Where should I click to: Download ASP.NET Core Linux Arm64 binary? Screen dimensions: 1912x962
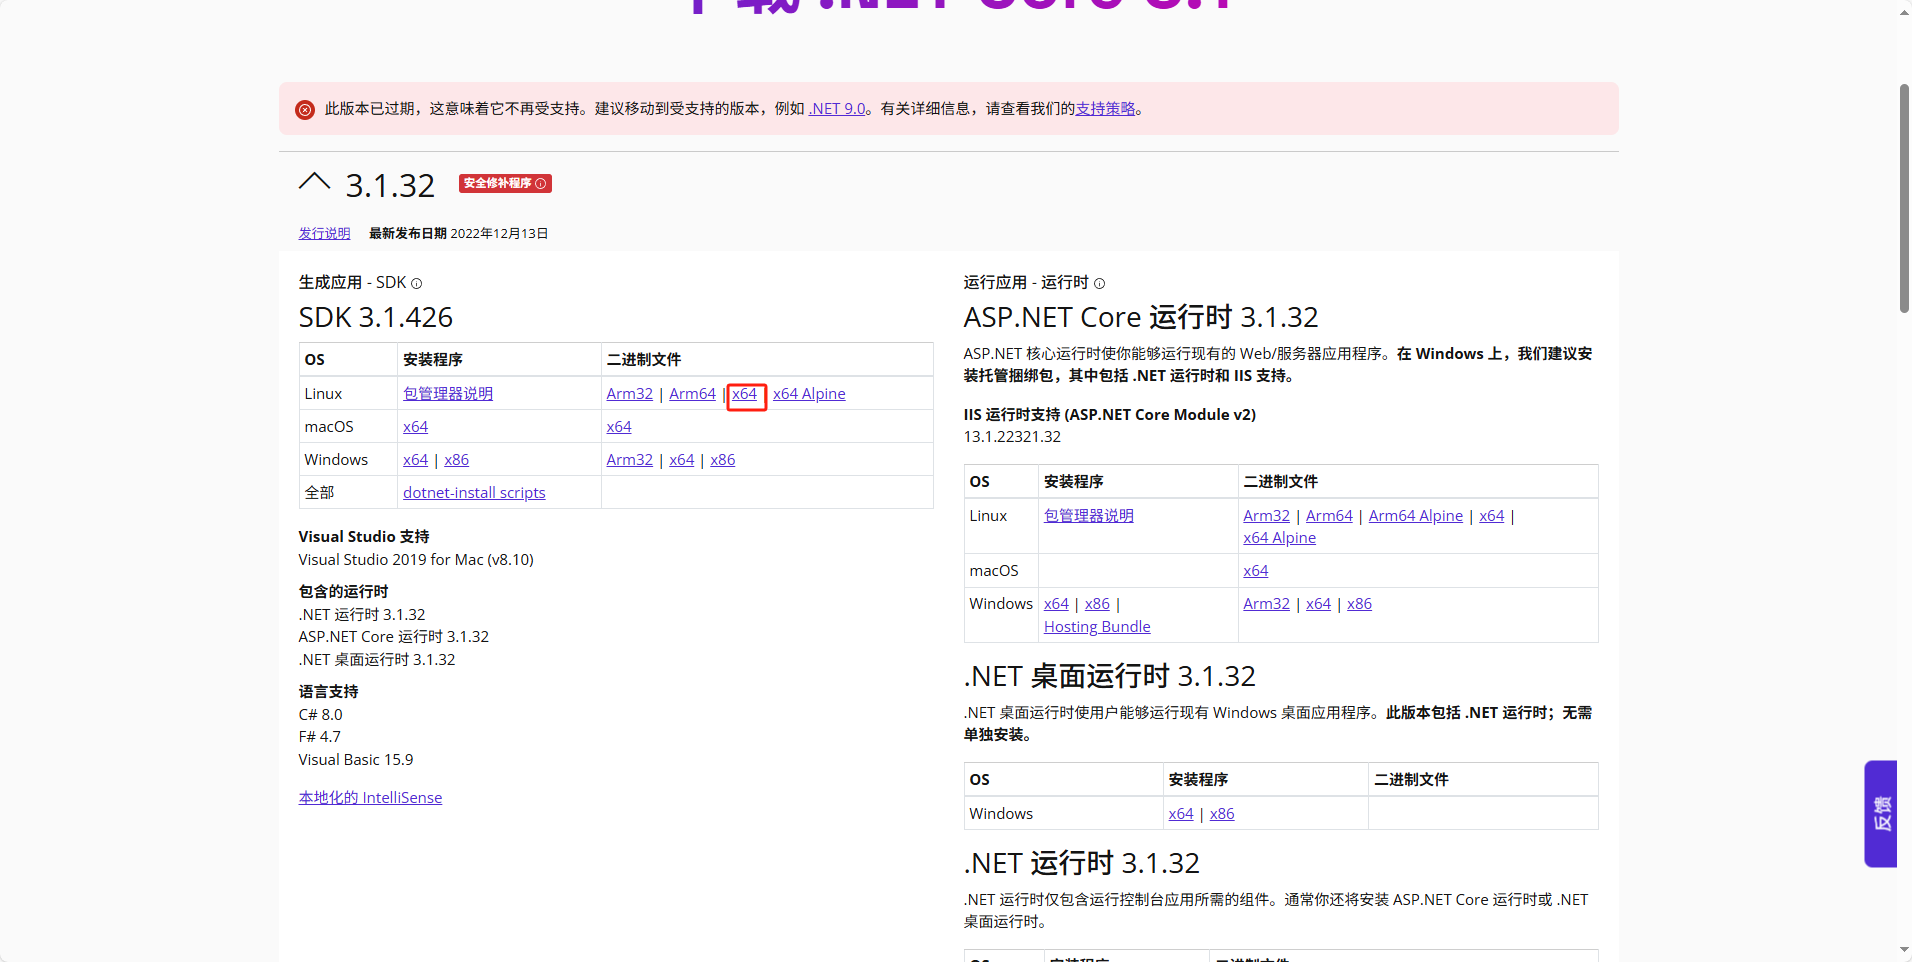click(x=1329, y=516)
